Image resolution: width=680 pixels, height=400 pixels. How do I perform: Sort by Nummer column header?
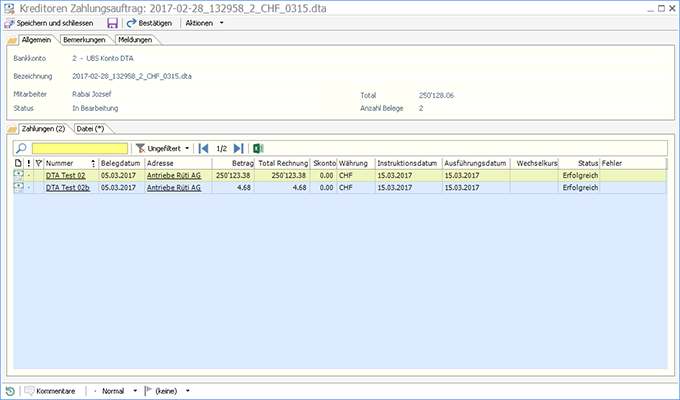71,164
